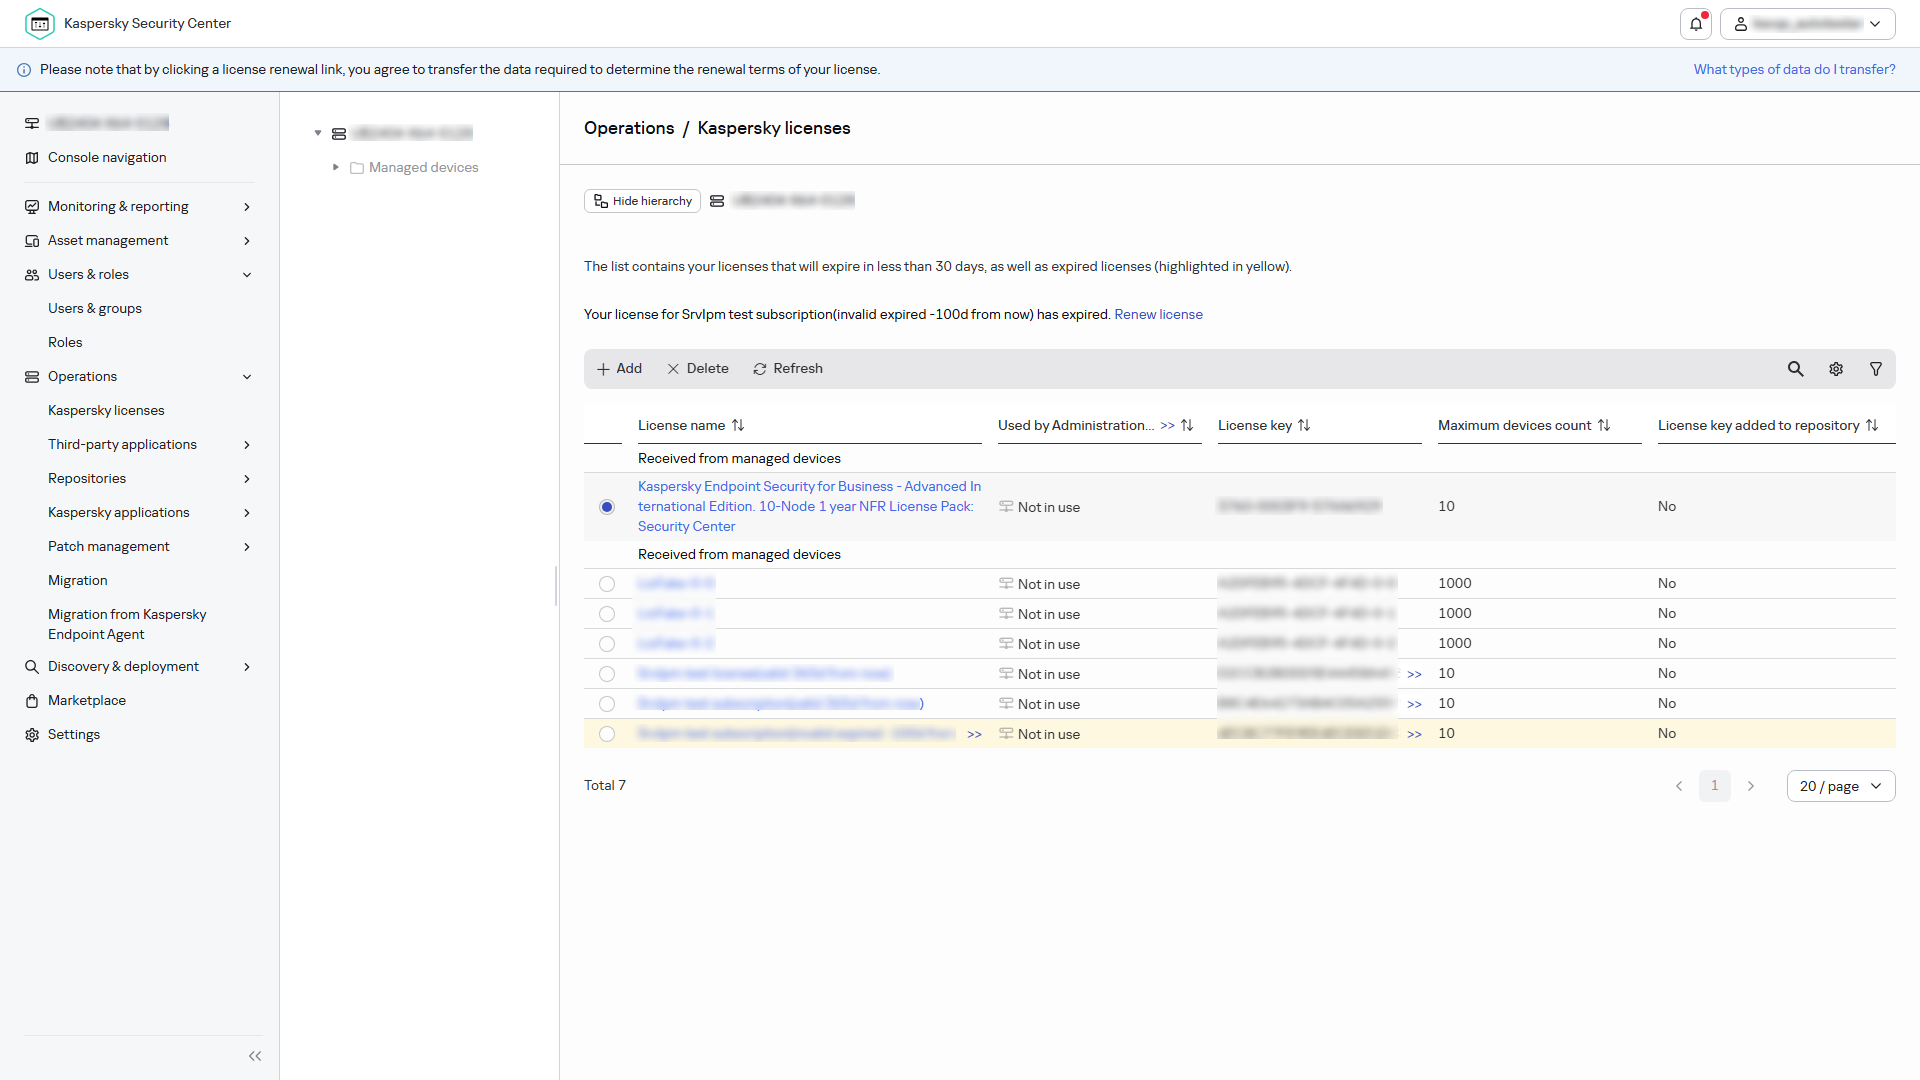Click the info icon in the notice banner

(x=24, y=70)
